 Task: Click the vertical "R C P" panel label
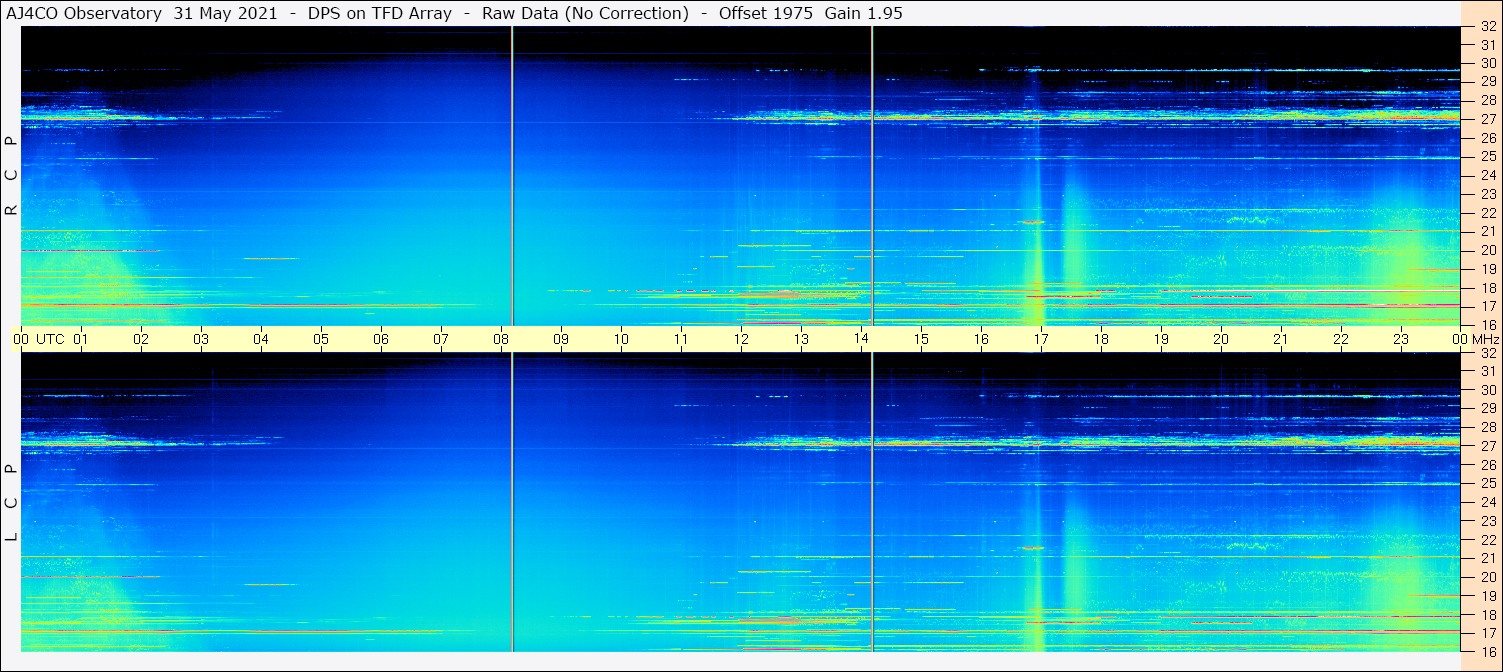11,176
